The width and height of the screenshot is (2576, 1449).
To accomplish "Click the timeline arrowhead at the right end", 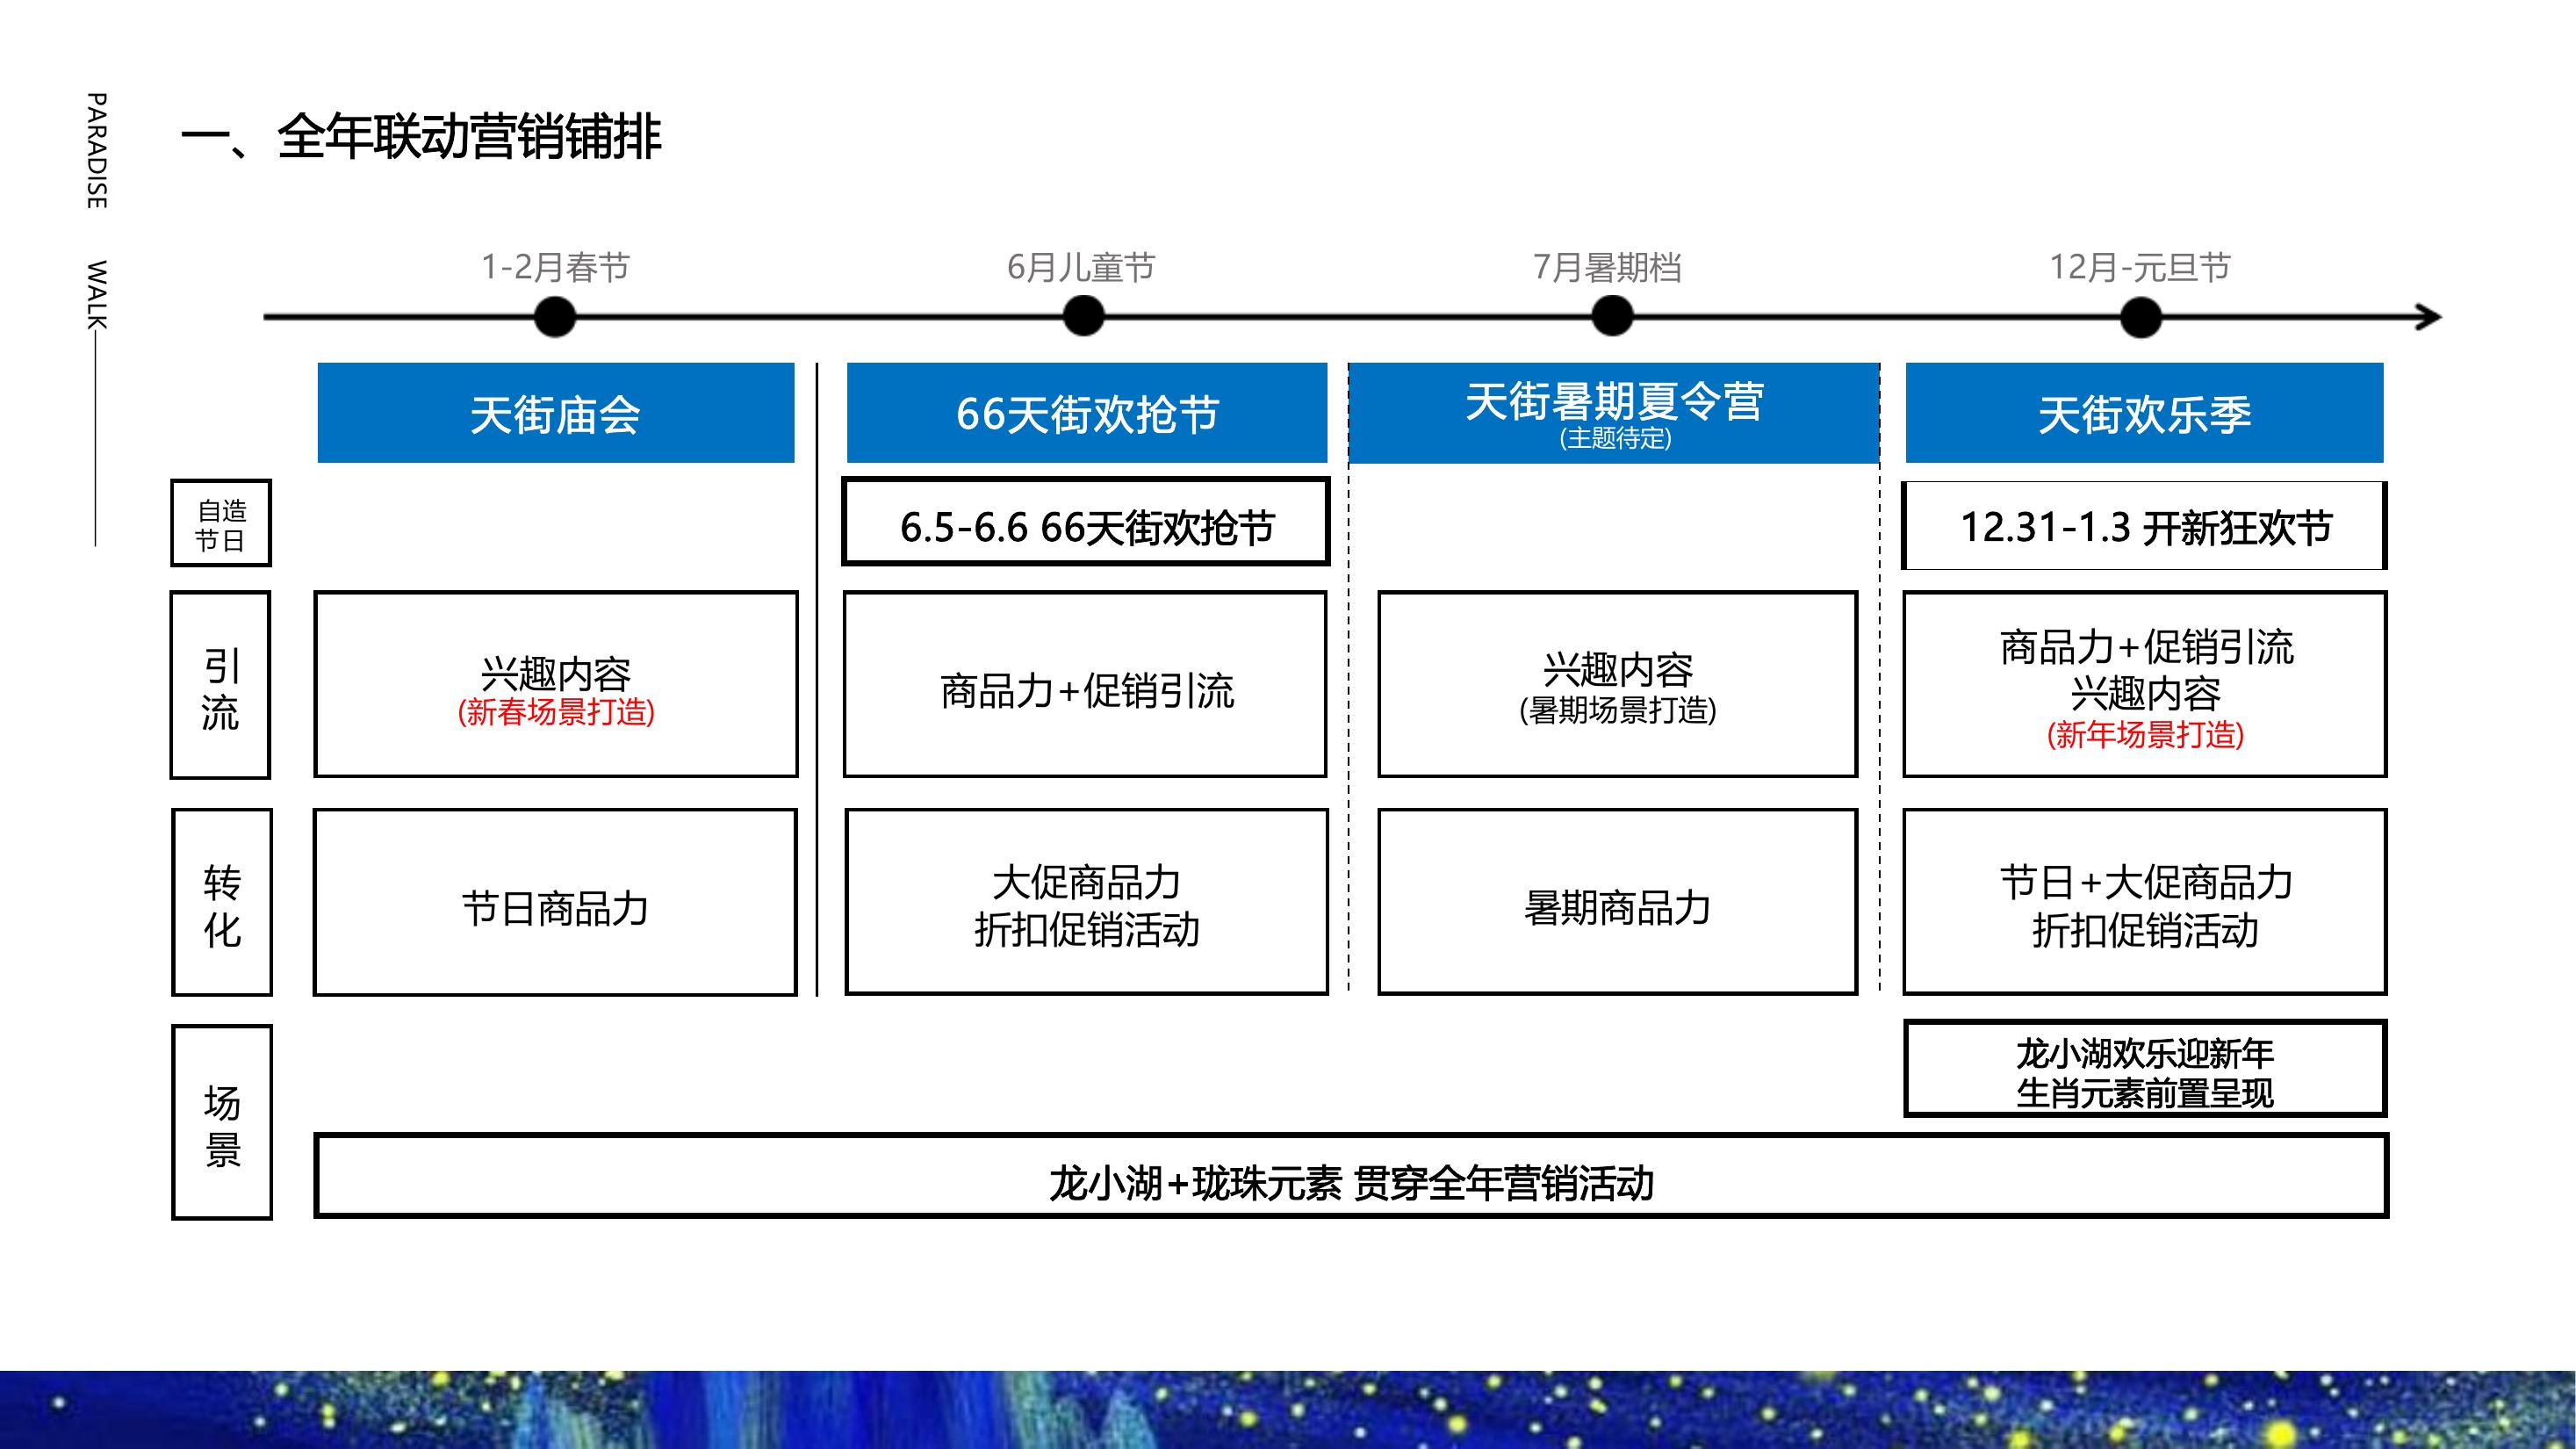I will 2428,318.
